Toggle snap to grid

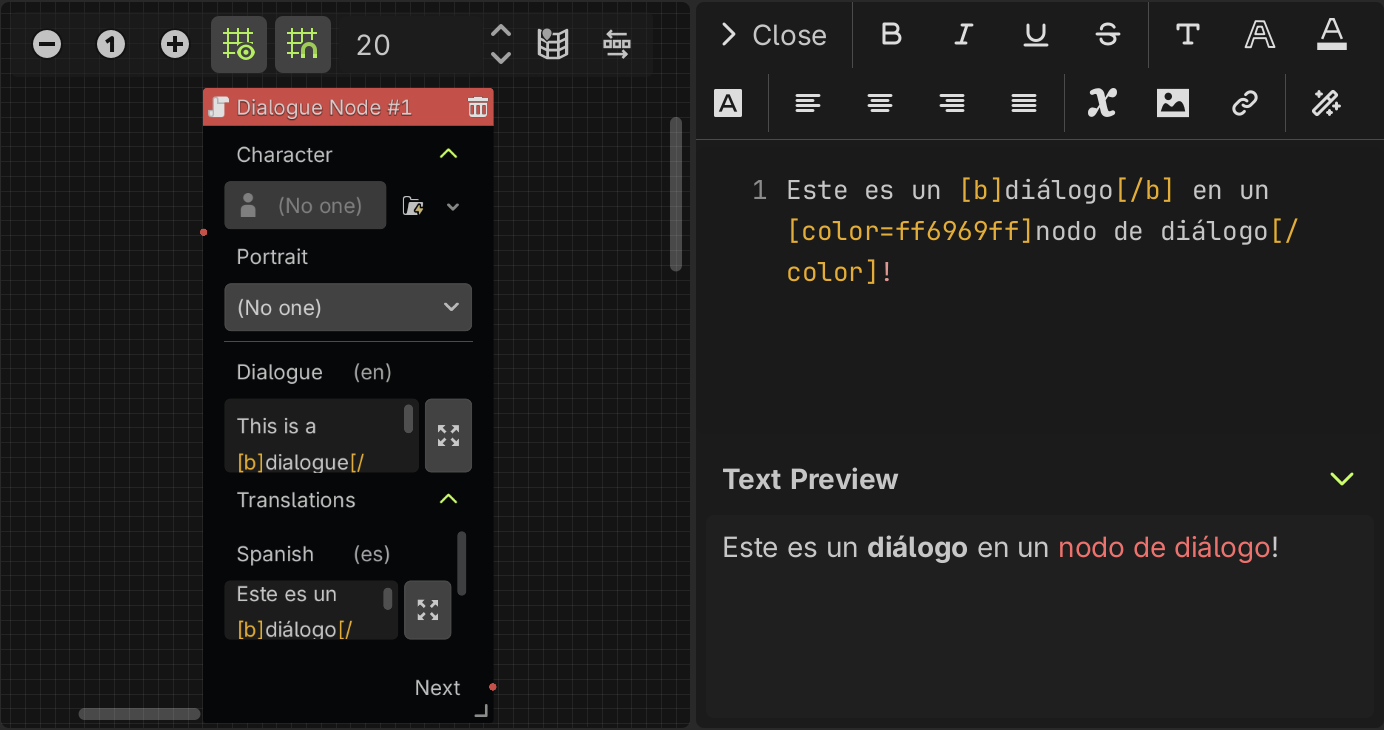click(x=303, y=44)
